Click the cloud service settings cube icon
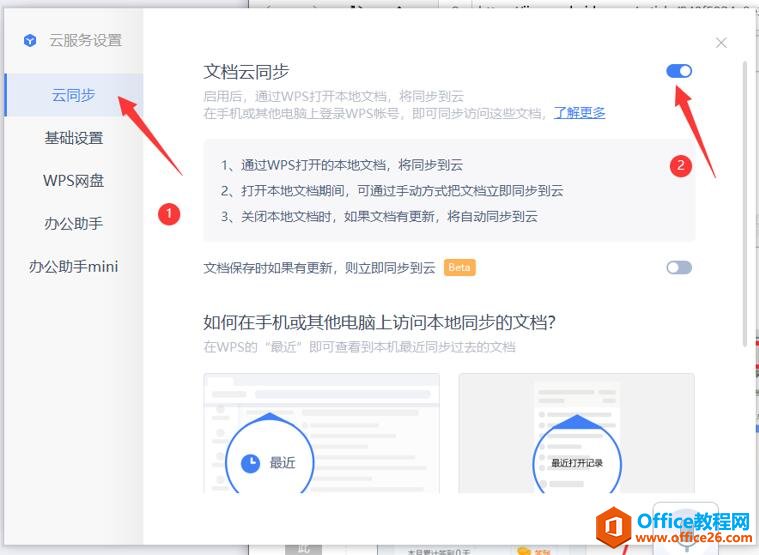 point(30,41)
